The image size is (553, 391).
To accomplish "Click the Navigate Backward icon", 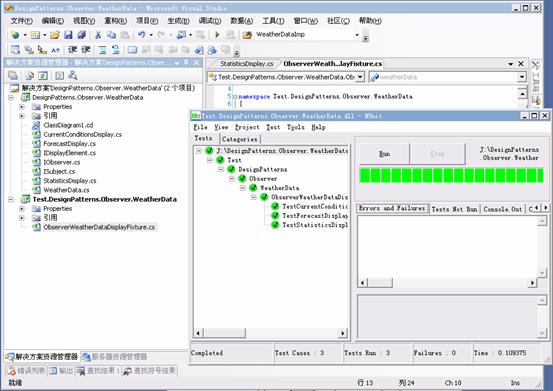I will tap(182, 35).
